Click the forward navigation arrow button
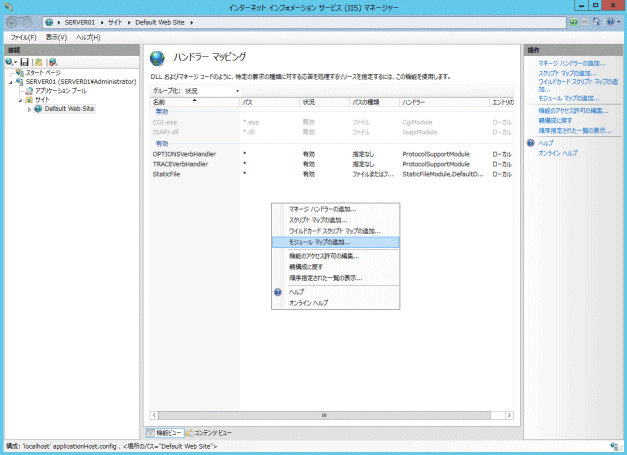 27,23
